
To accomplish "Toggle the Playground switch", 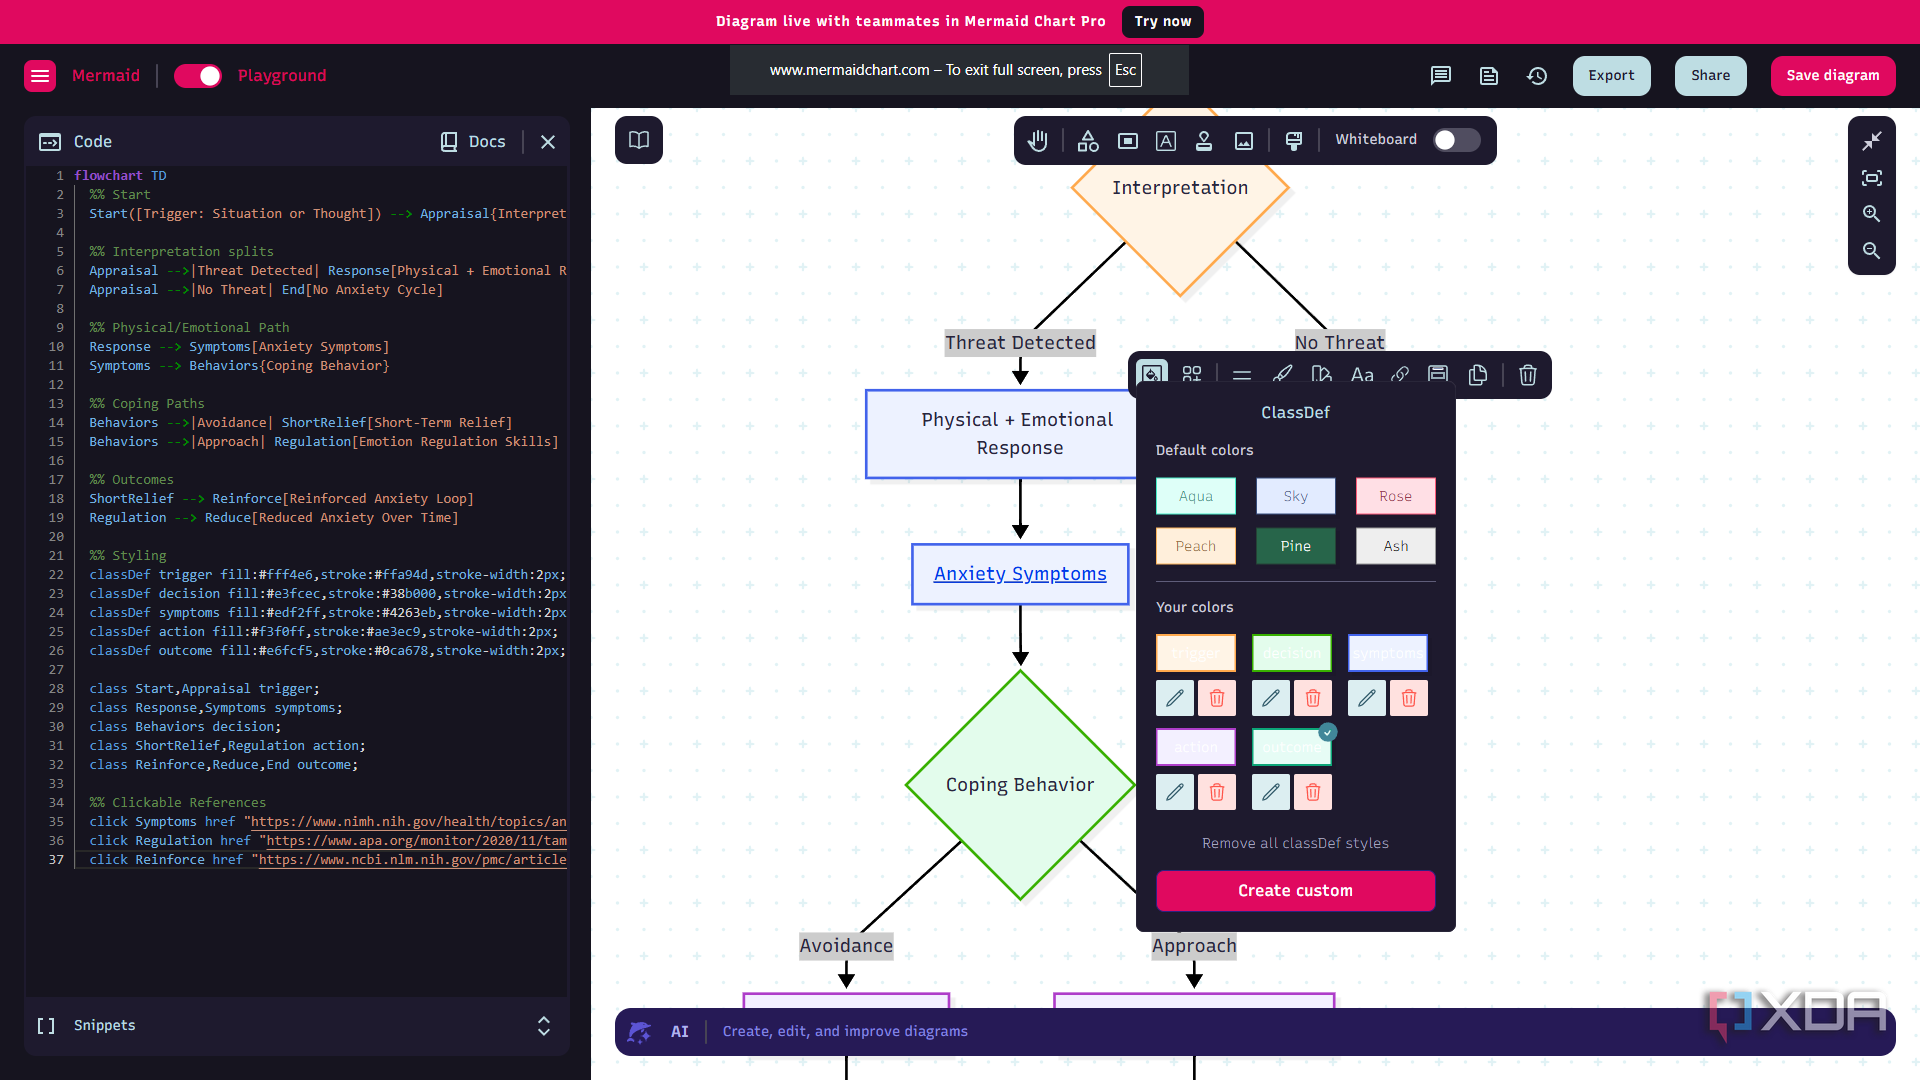I will point(198,76).
